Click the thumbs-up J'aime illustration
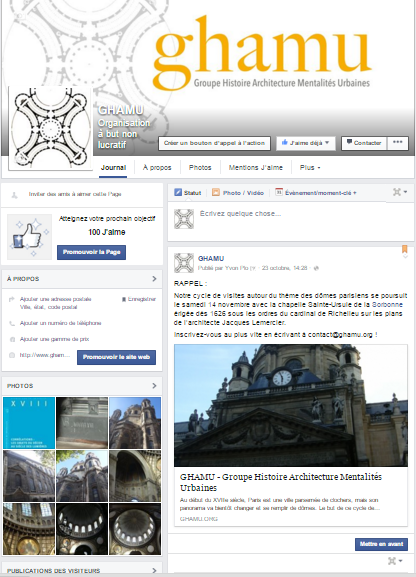This screenshot has width=416, height=577. coord(29,237)
